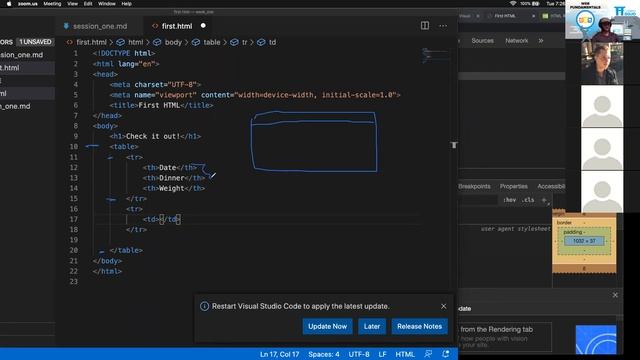Open the Meeting menu

(x=52, y=4)
